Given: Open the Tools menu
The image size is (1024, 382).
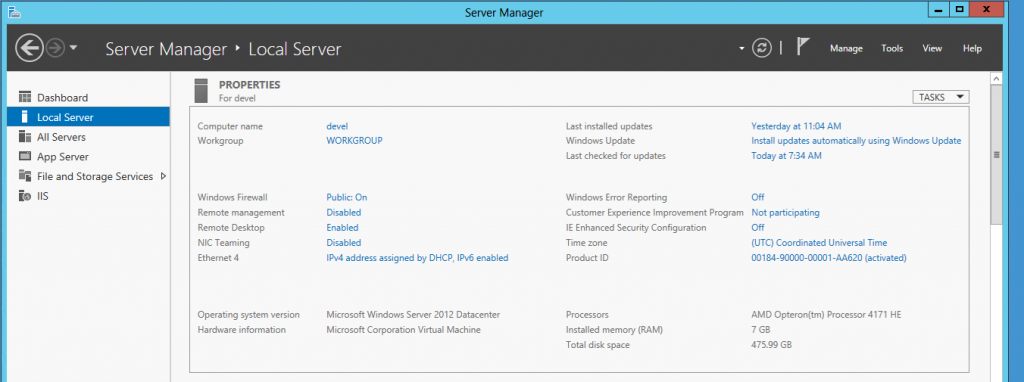Looking at the screenshot, I should (891, 48).
